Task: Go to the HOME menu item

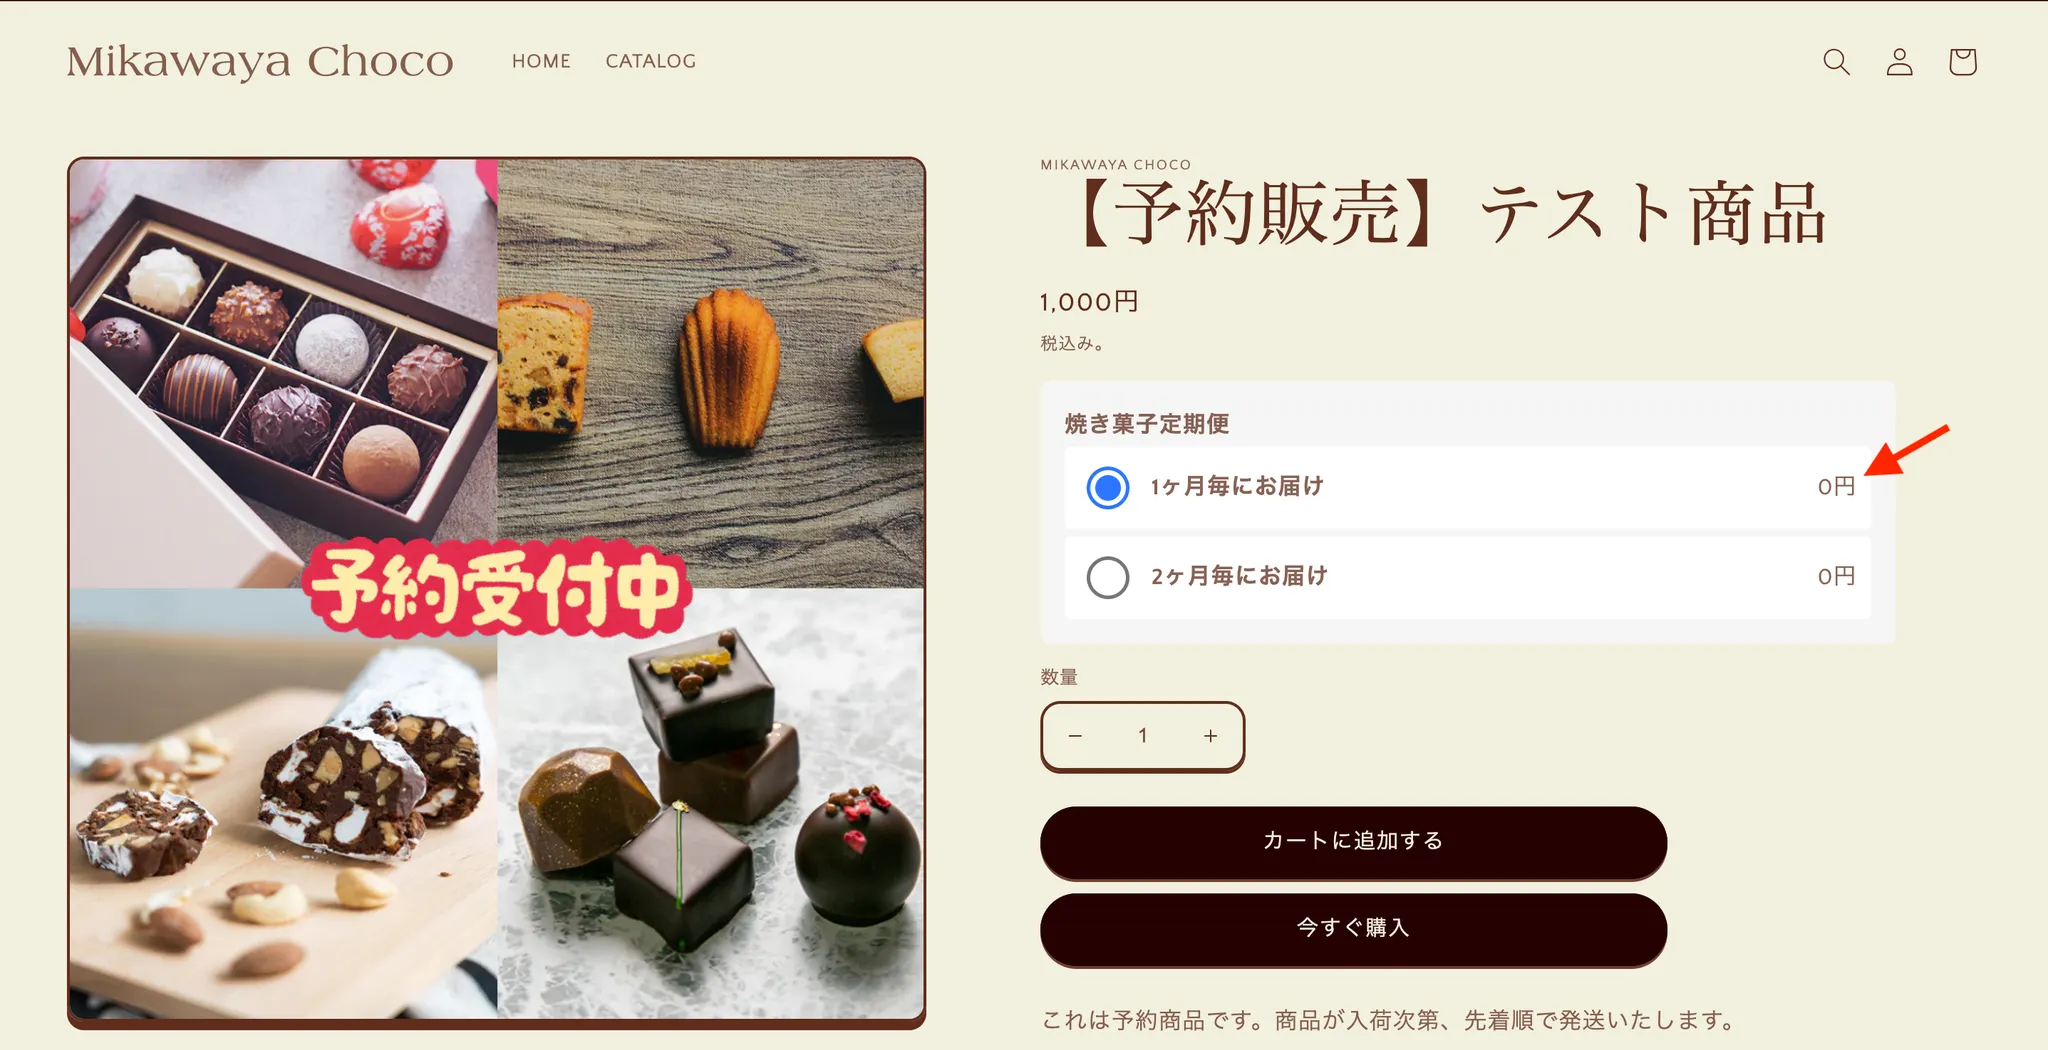Action: (541, 61)
